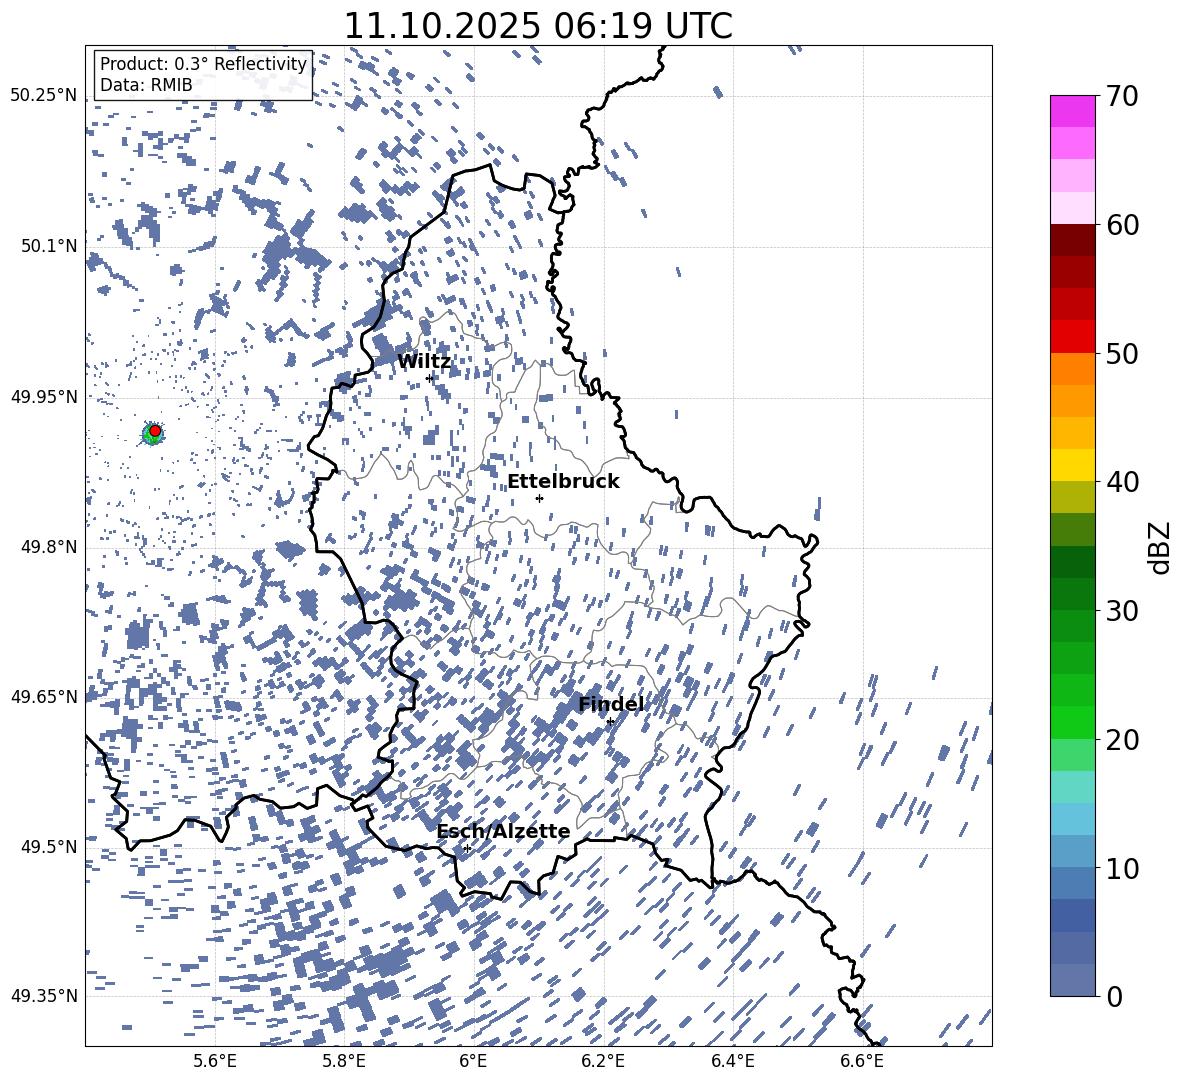1184x1081 pixels.
Task: Click the 50.25°N latitude tick label
Action: click(44, 96)
